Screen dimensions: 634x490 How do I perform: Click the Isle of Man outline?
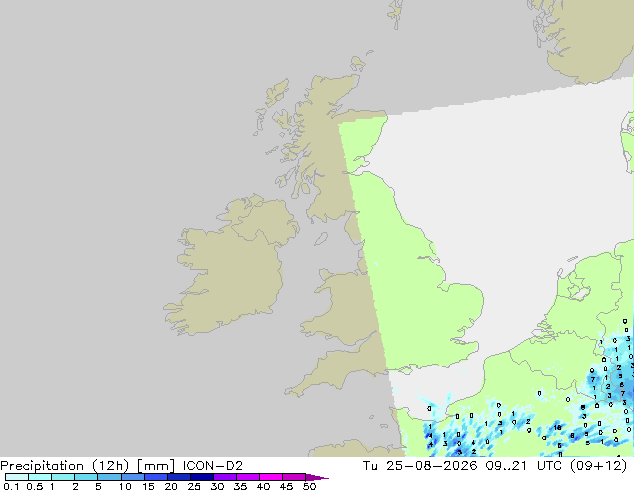[x=321, y=239]
